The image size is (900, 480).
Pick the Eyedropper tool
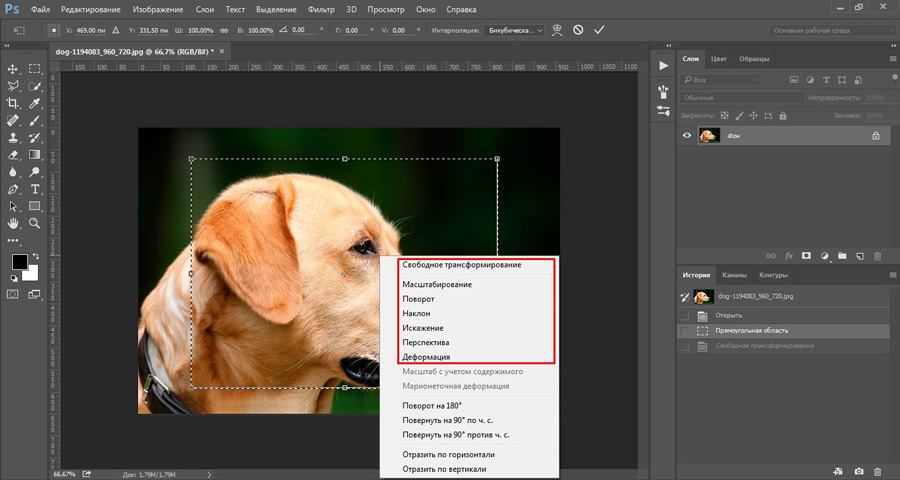(x=35, y=103)
